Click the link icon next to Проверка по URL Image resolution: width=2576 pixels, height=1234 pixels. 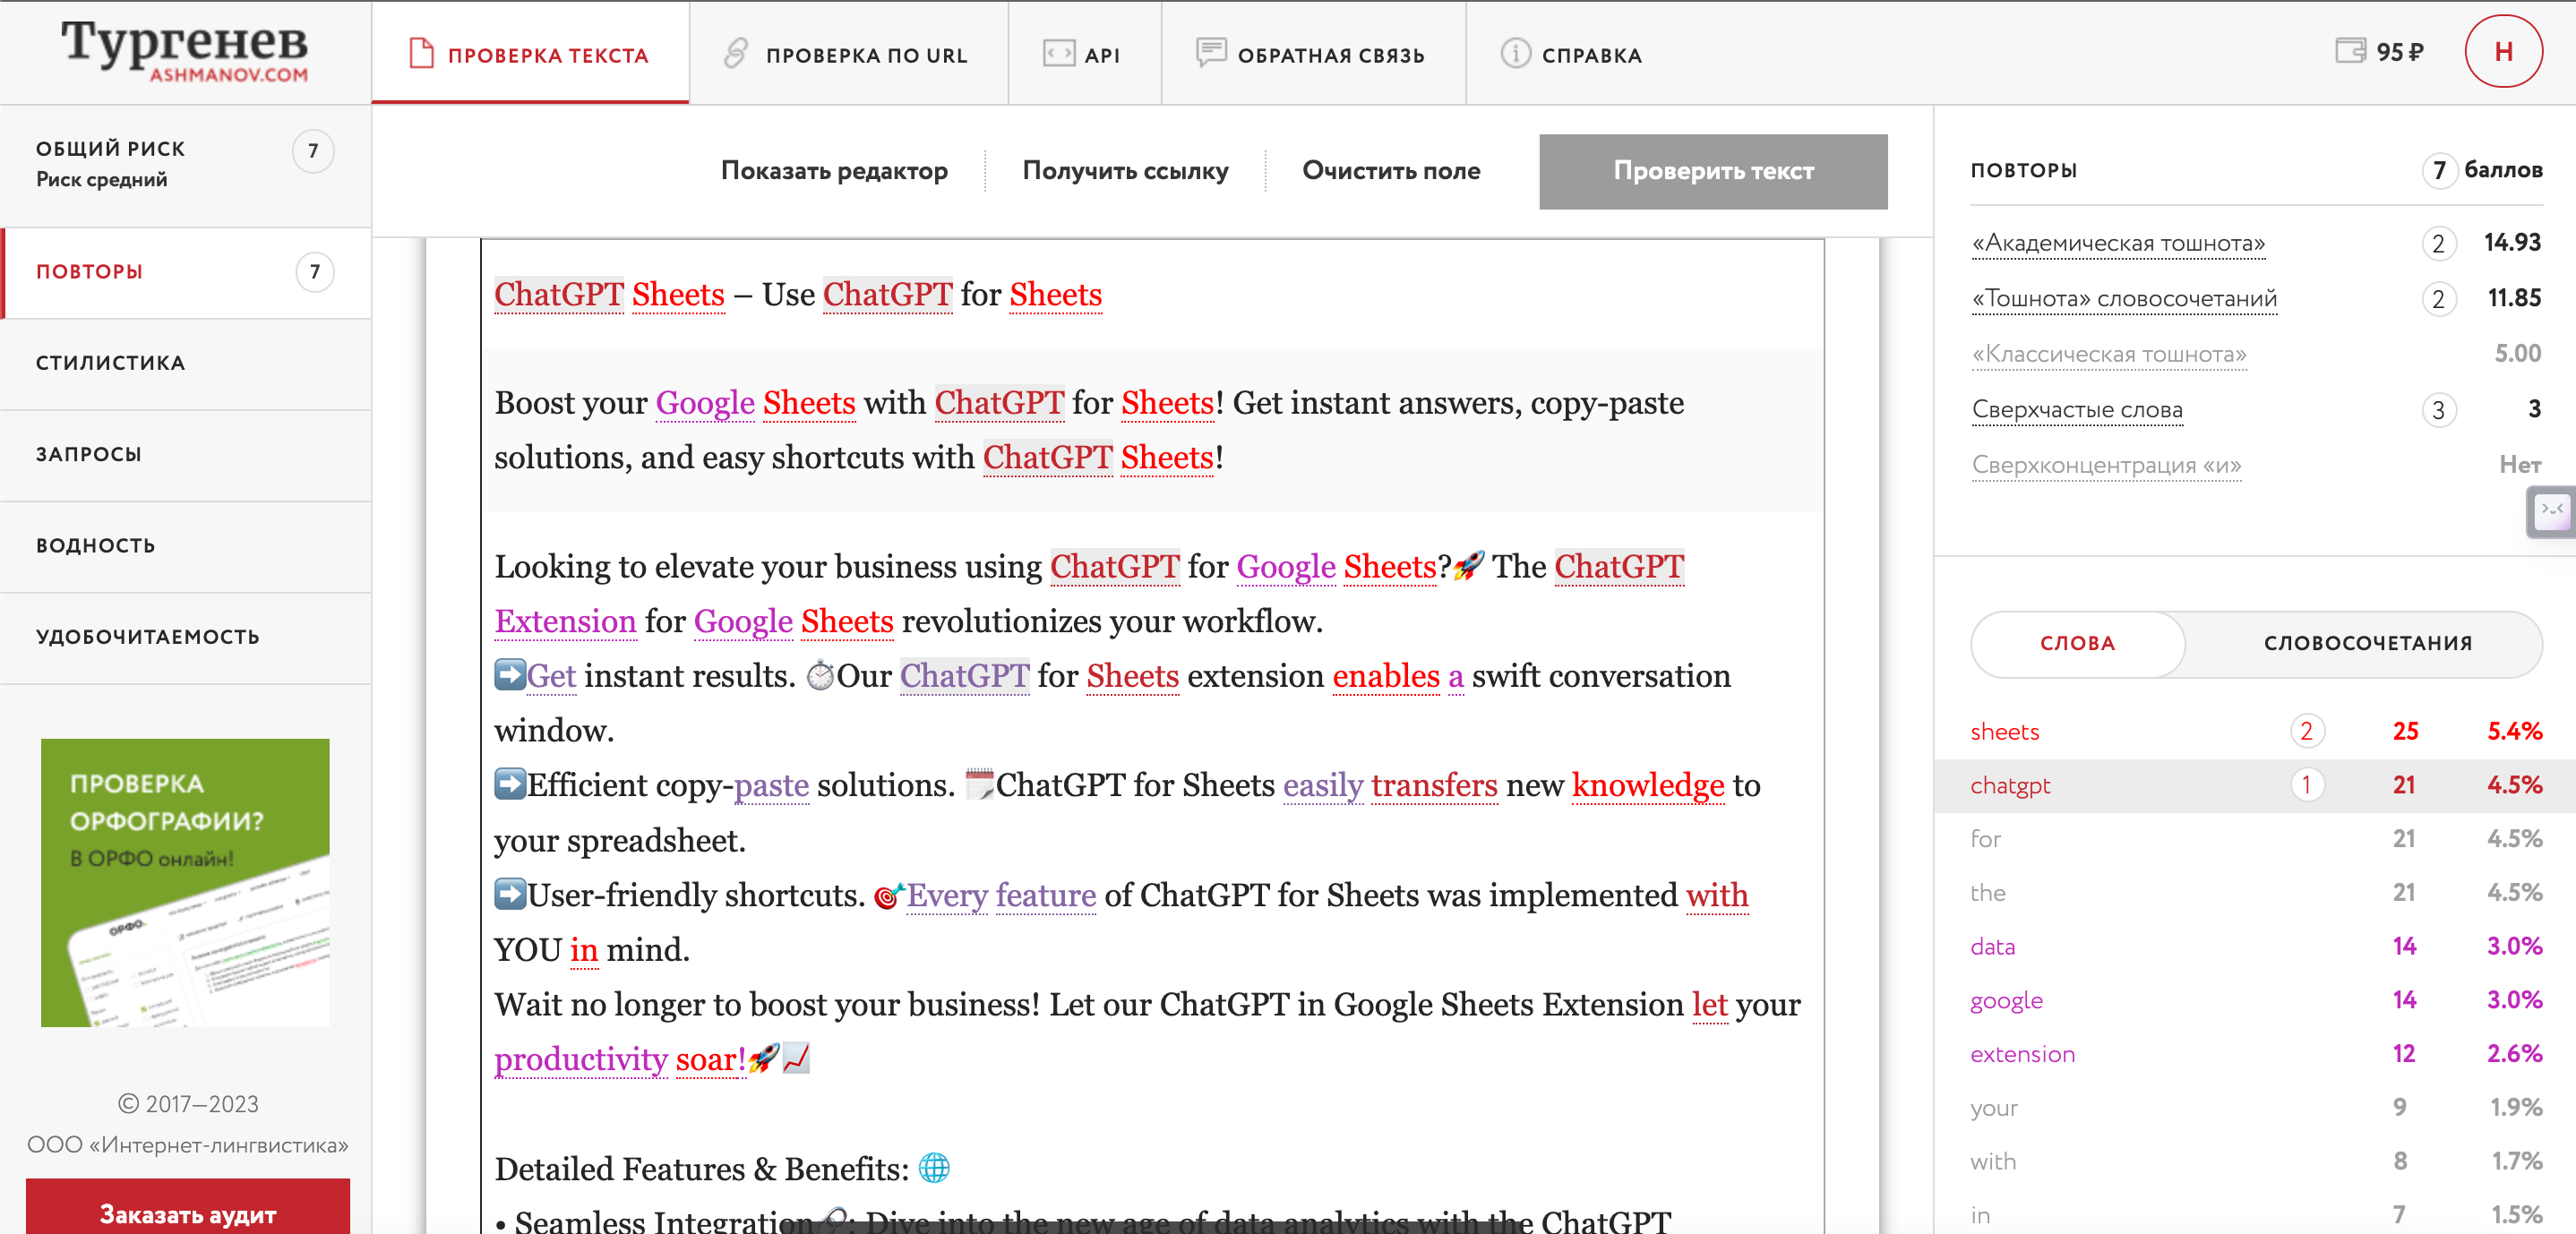[737, 52]
